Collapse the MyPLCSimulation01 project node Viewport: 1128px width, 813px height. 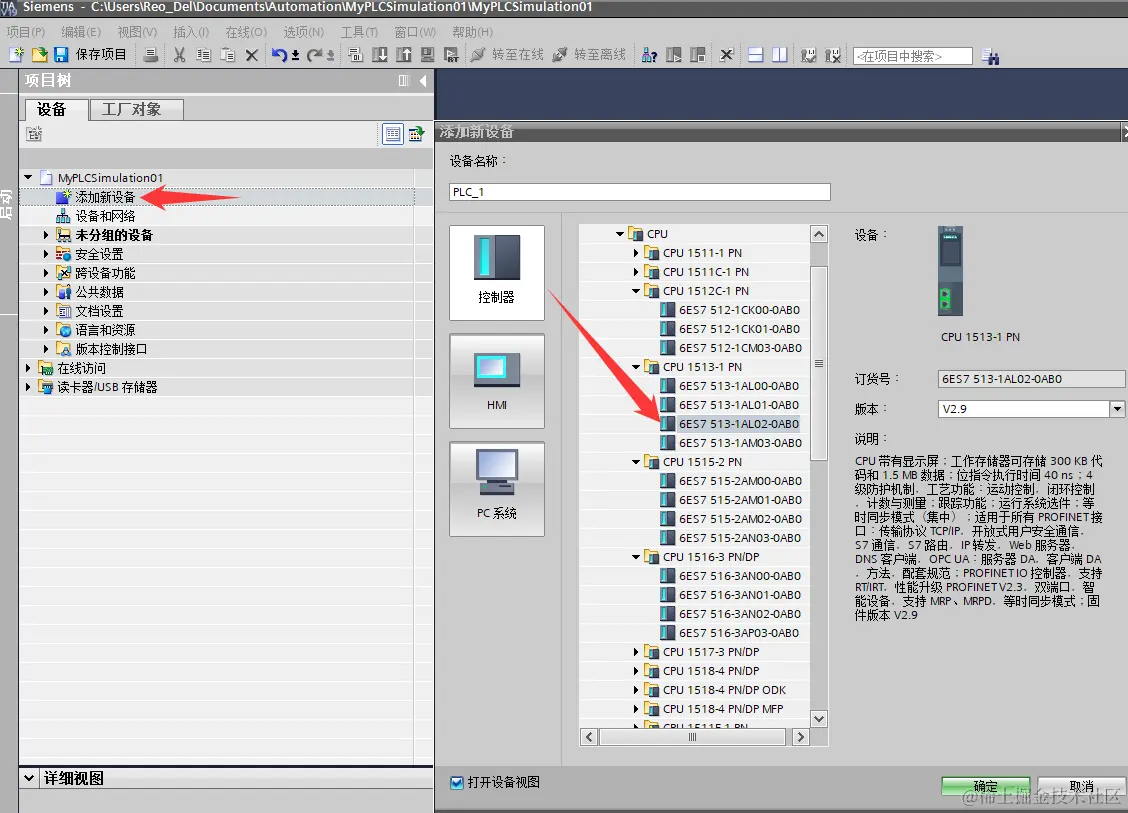[x=28, y=177]
